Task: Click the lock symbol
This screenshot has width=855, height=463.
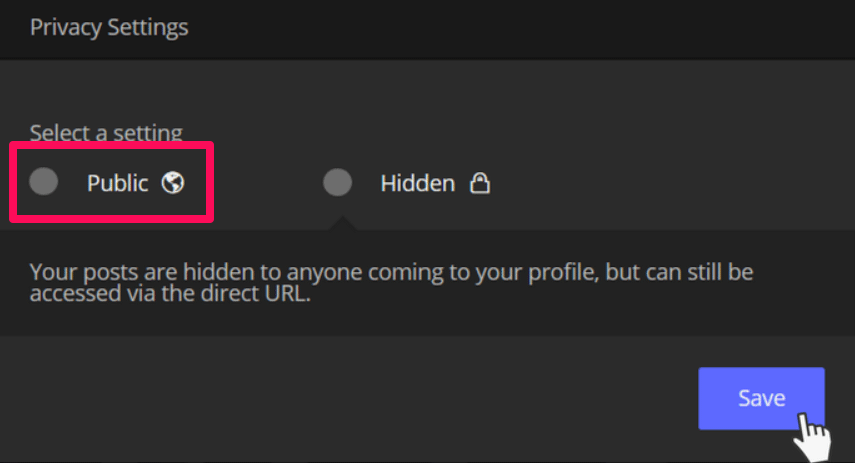Action: [480, 183]
